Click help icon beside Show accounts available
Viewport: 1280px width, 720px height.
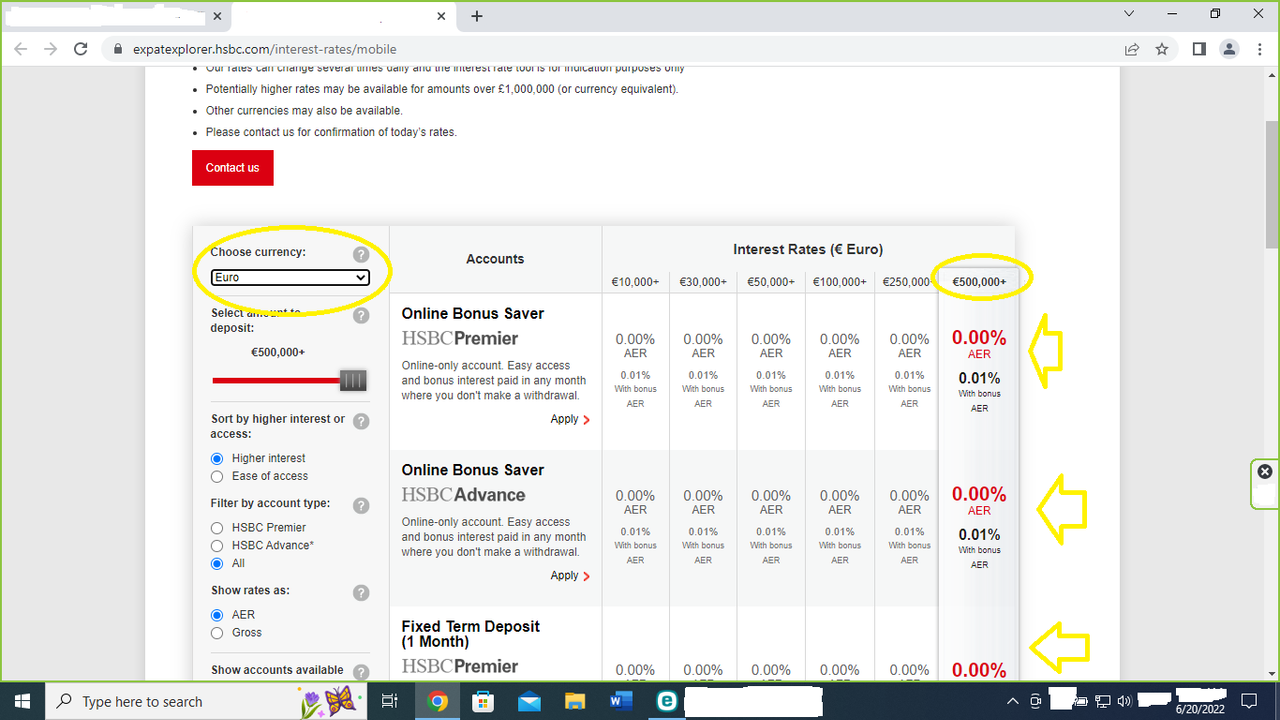pyautogui.click(x=361, y=673)
